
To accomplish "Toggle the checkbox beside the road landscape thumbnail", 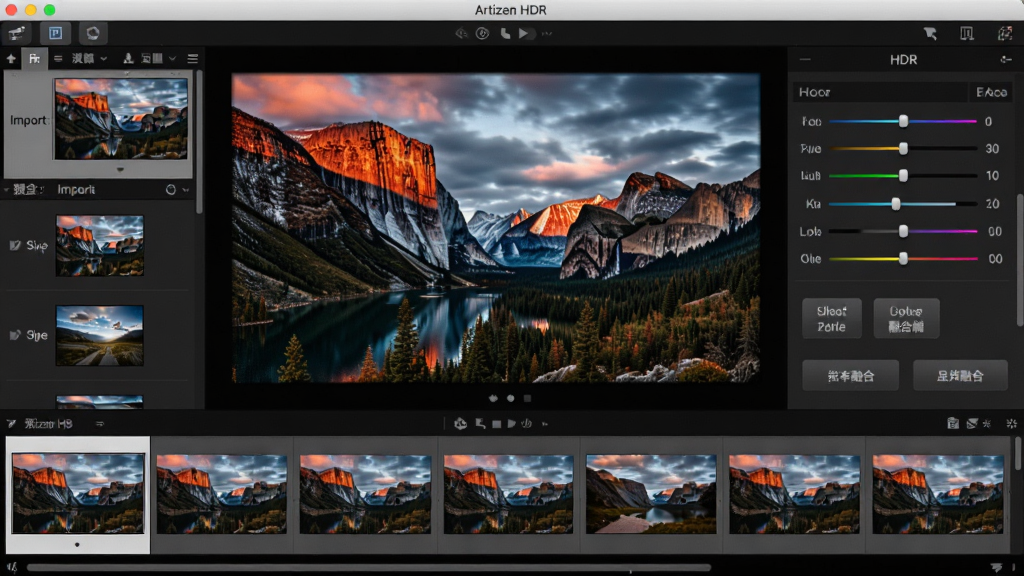I will pos(15,335).
